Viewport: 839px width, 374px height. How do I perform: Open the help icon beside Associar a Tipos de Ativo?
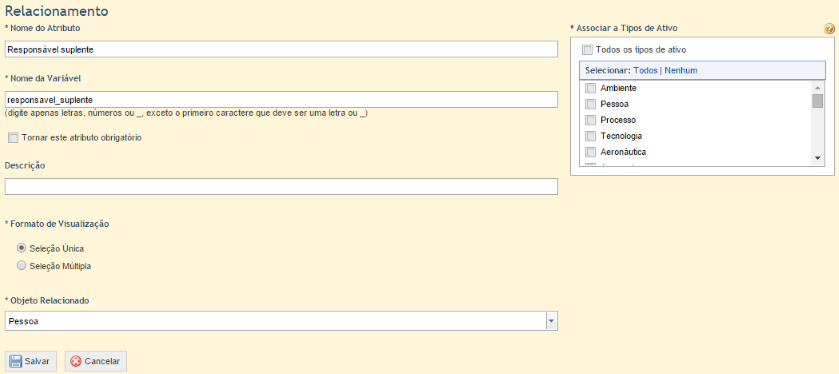pos(829,29)
